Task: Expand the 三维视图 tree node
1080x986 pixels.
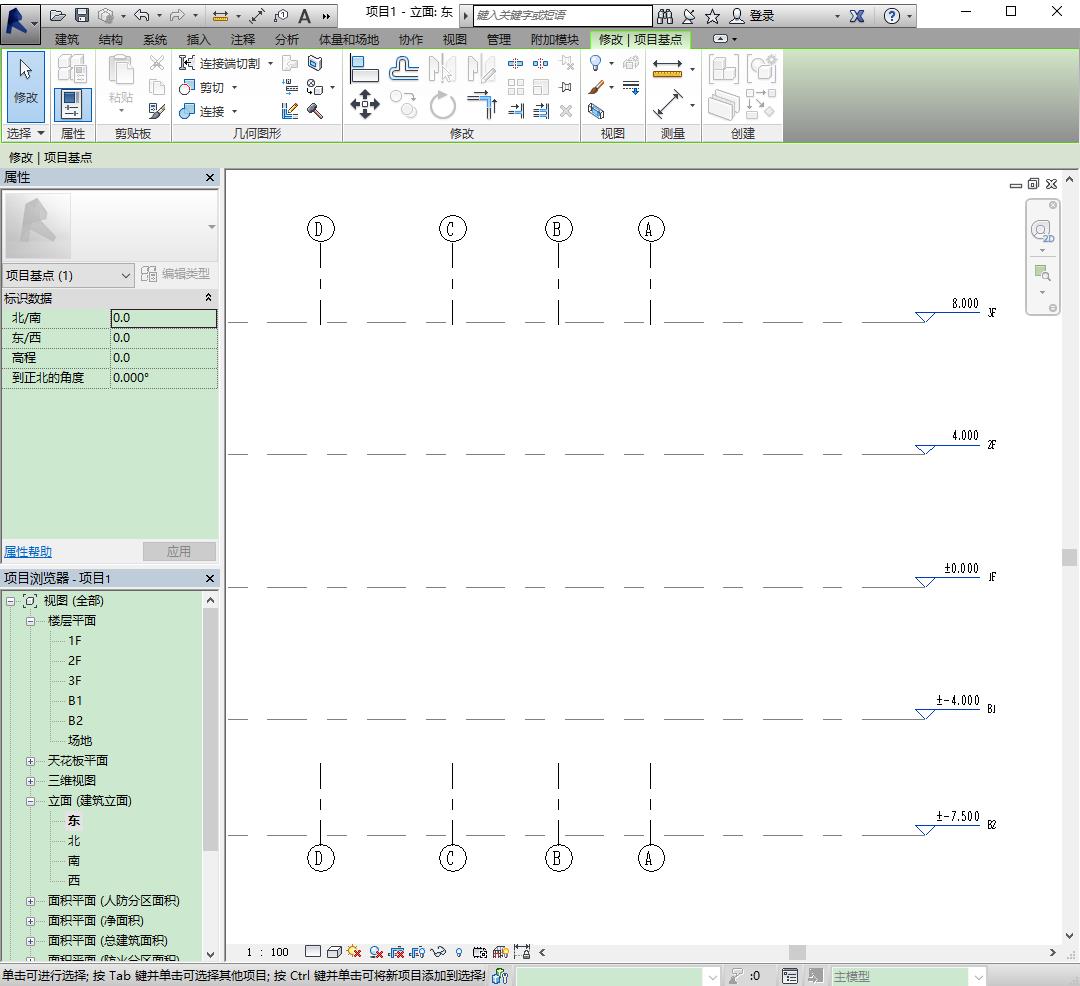Action: 30,781
